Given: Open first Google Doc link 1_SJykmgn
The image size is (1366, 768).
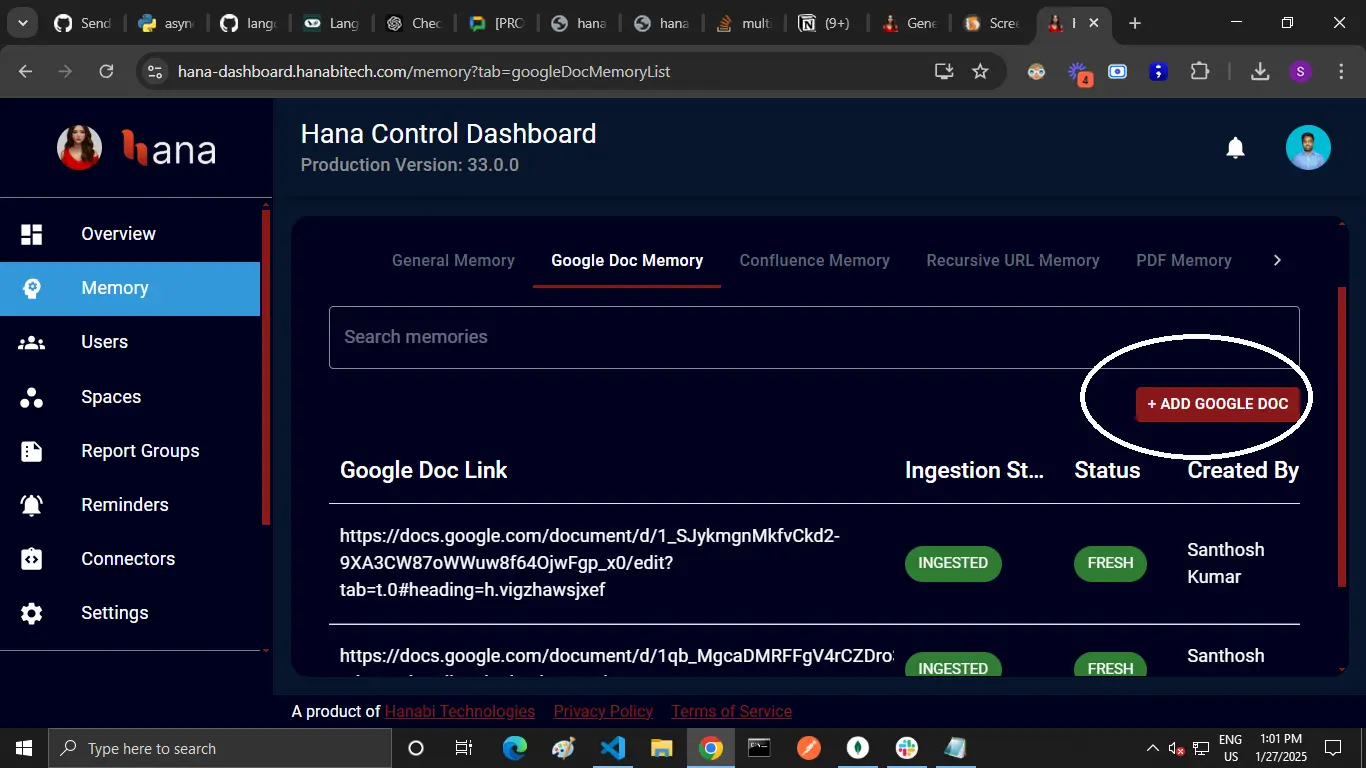Looking at the screenshot, I should [x=590, y=563].
